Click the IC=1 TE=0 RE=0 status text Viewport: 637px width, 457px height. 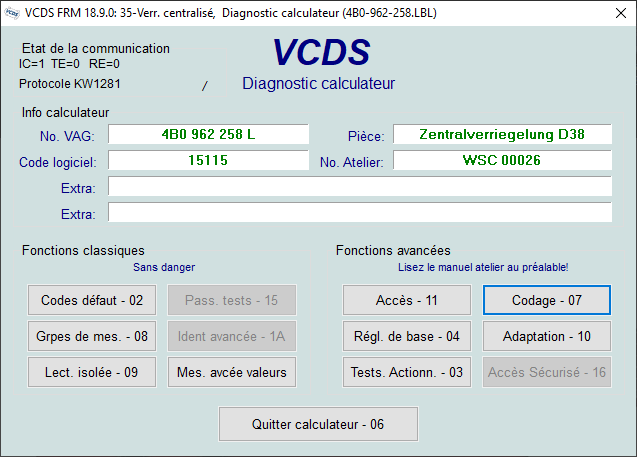(x=69, y=64)
